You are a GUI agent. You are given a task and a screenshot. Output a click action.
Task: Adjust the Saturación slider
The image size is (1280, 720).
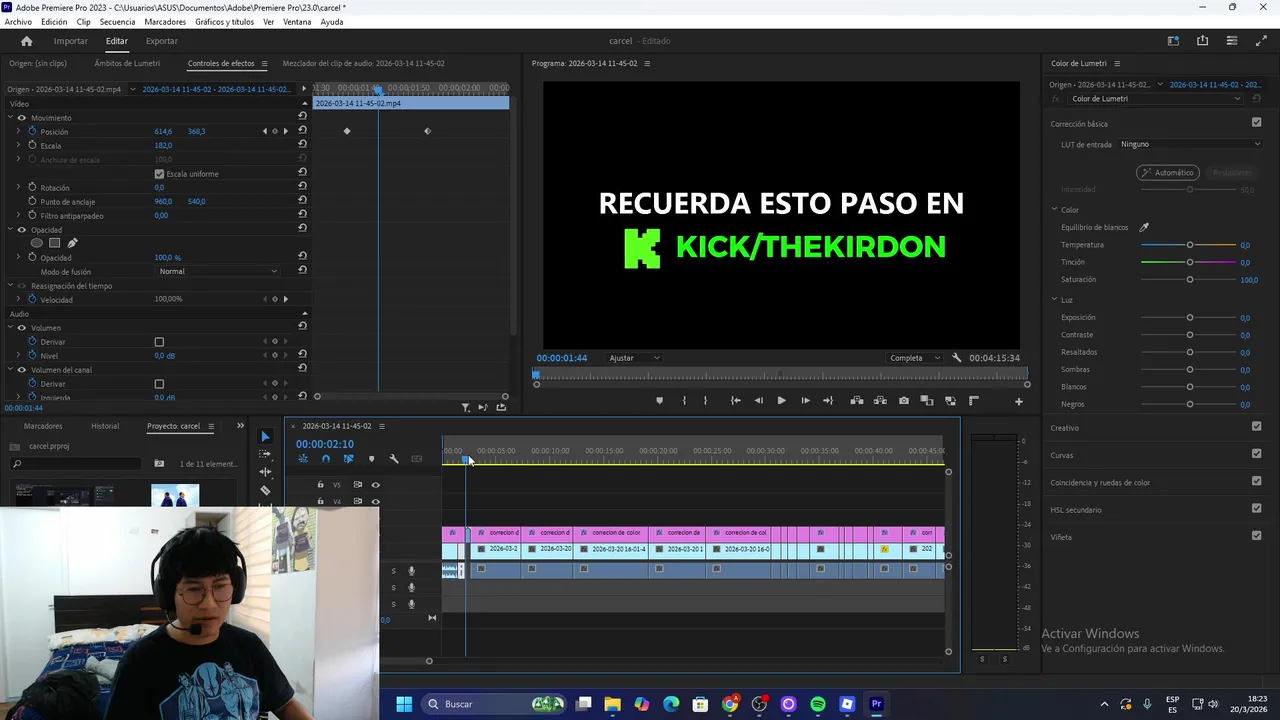[1189, 280]
